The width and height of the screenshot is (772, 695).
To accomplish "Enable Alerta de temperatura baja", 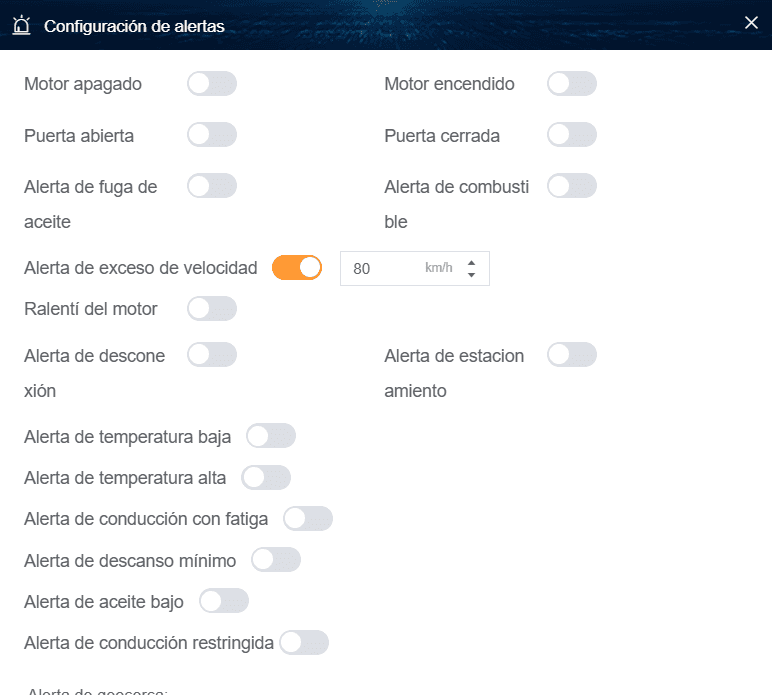I will 271,436.
